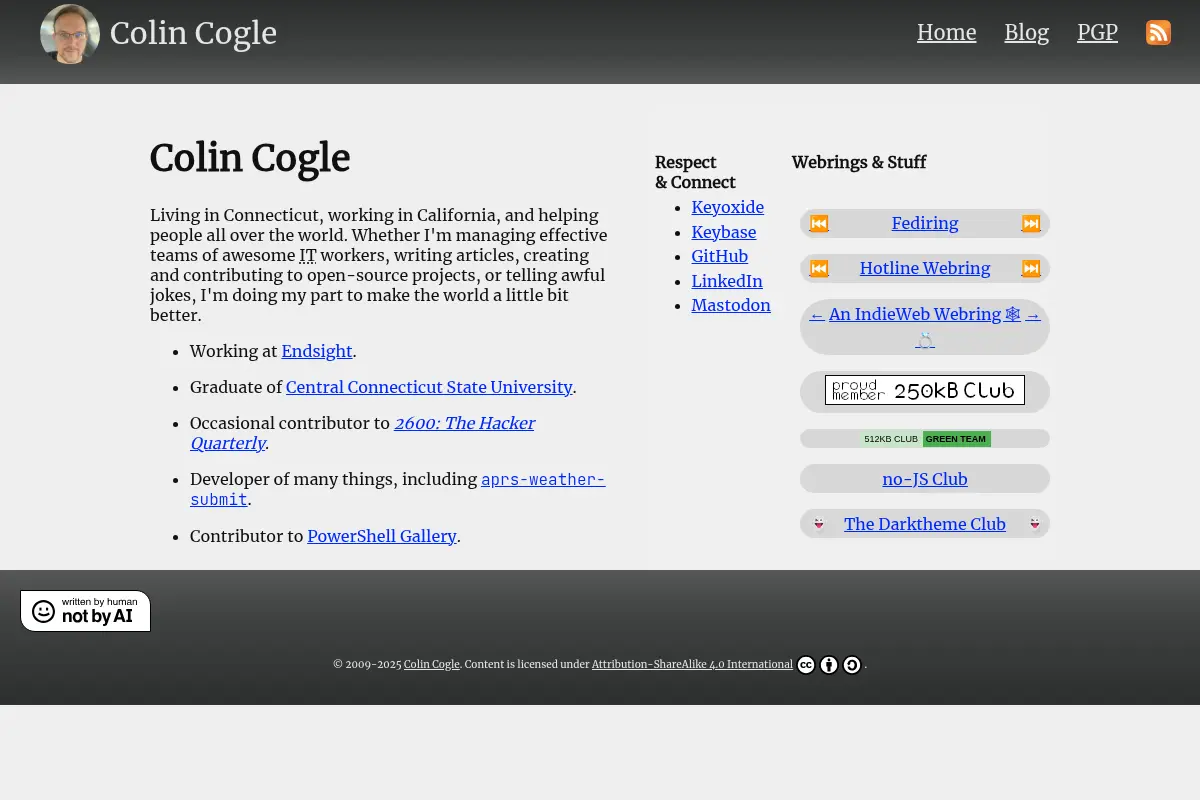Follow the Endsight link
This screenshot has width=1200, height=800.
pos(317,351)
